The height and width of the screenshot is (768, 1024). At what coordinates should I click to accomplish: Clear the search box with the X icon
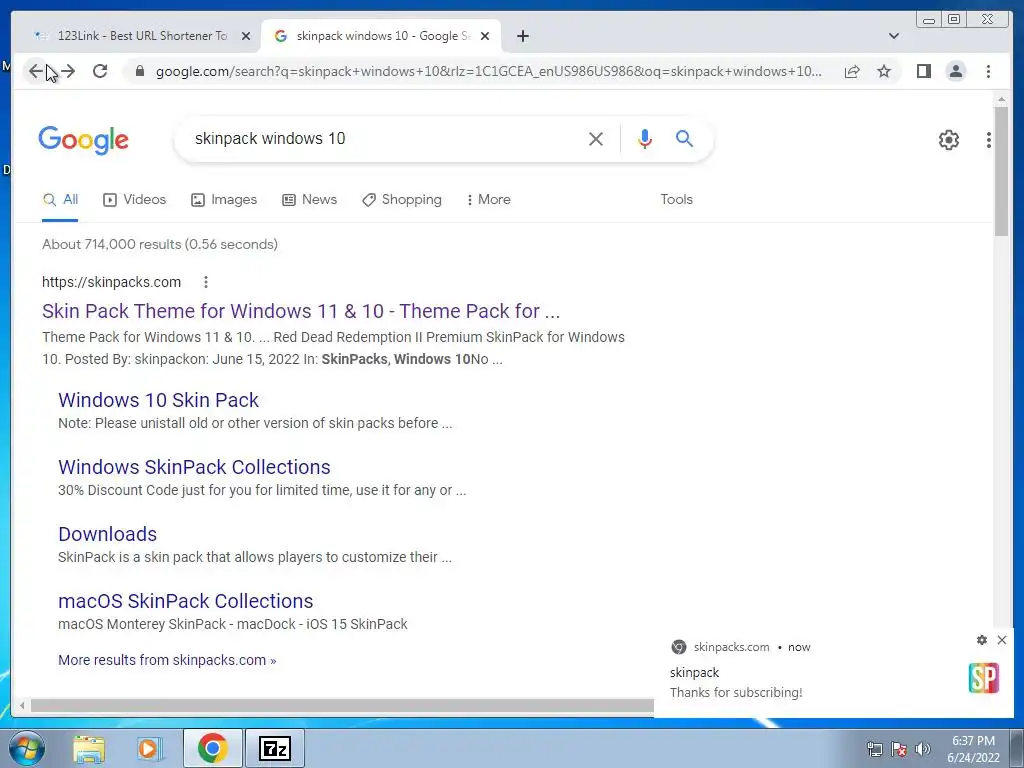[x=596, y=138]
